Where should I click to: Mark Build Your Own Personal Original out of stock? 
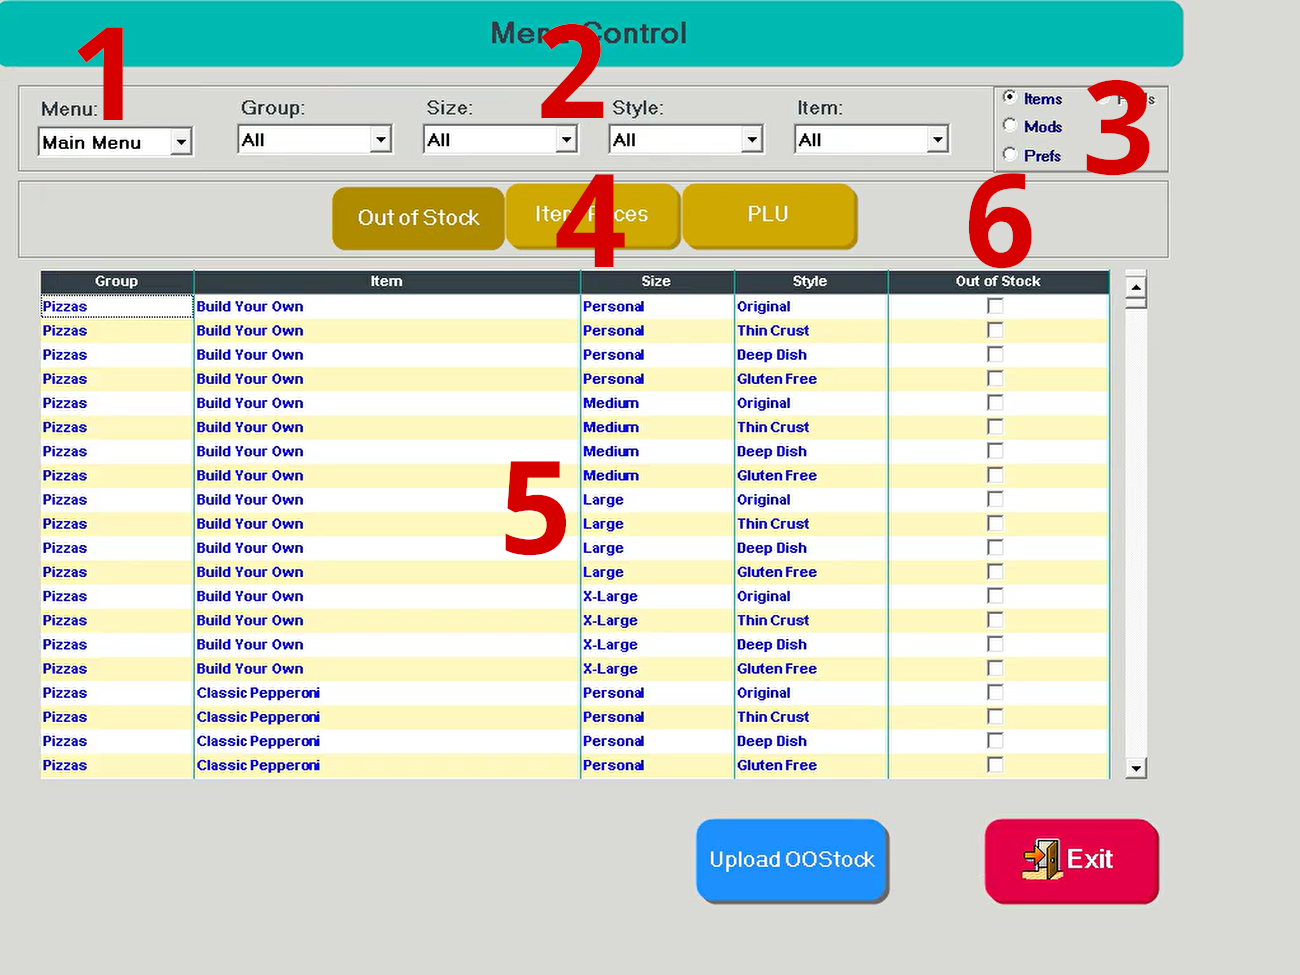[x=995, y=306]
